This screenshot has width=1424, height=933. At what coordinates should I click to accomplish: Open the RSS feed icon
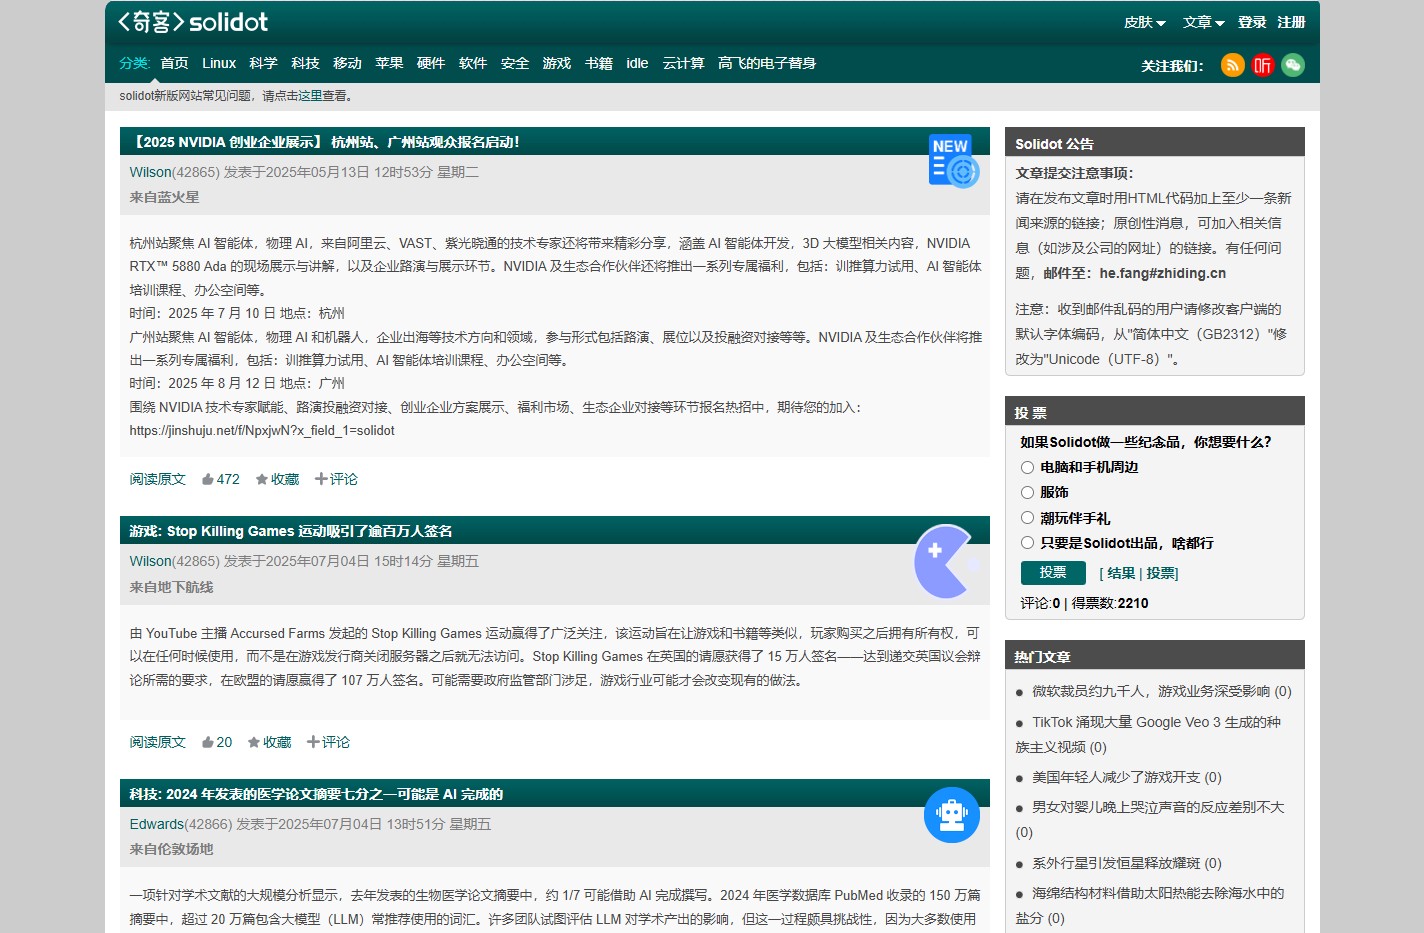click(1233, 65)
